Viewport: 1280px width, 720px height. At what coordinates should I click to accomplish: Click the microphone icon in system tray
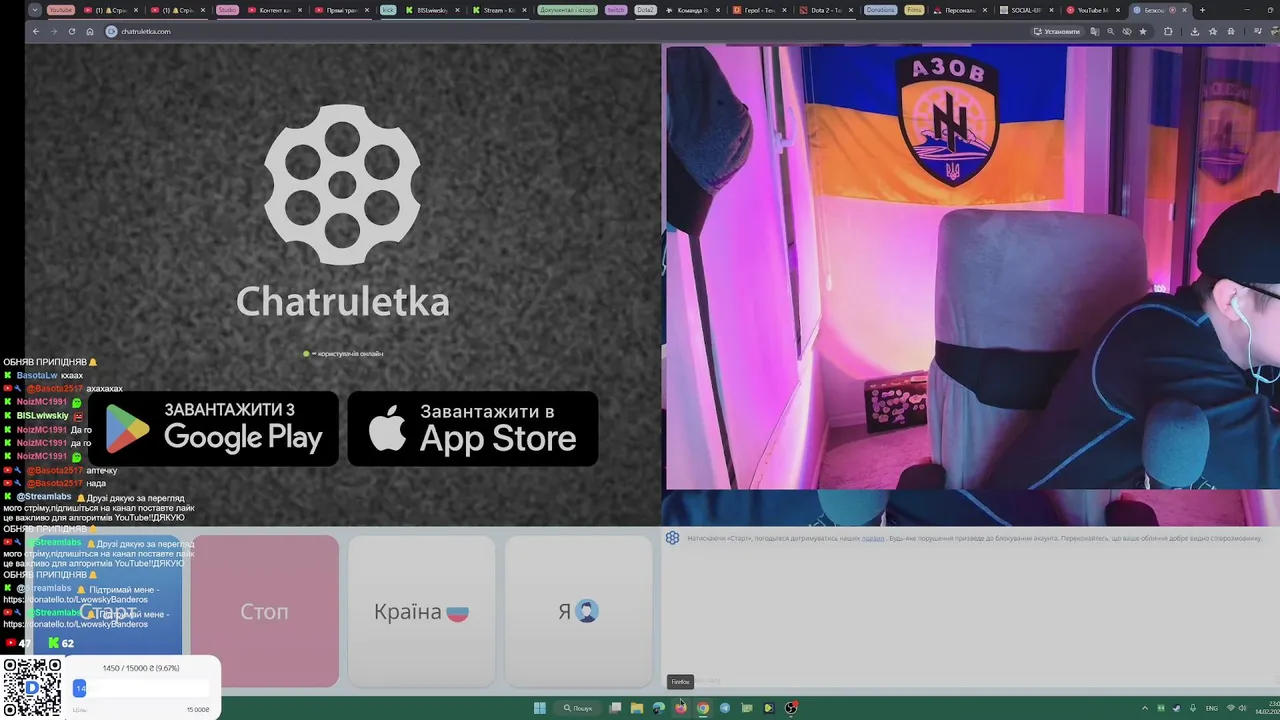click(x=1192, y=708)
